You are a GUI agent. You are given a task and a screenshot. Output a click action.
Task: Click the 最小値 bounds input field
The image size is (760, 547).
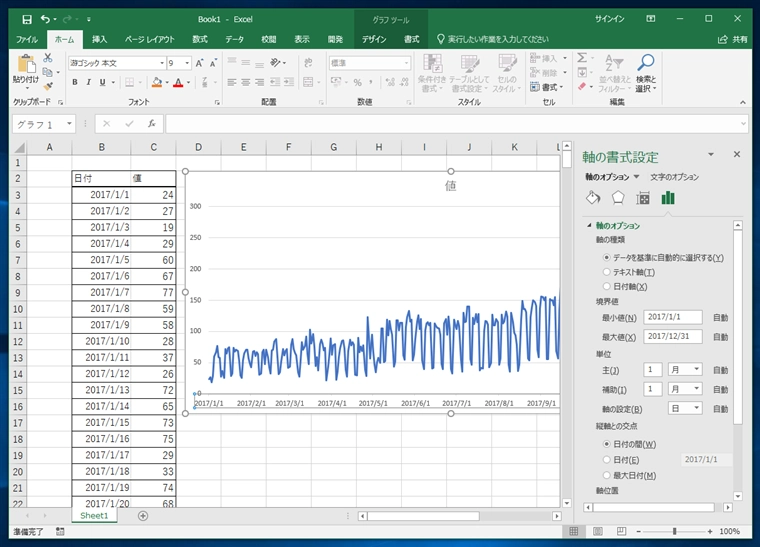point(674,317)
